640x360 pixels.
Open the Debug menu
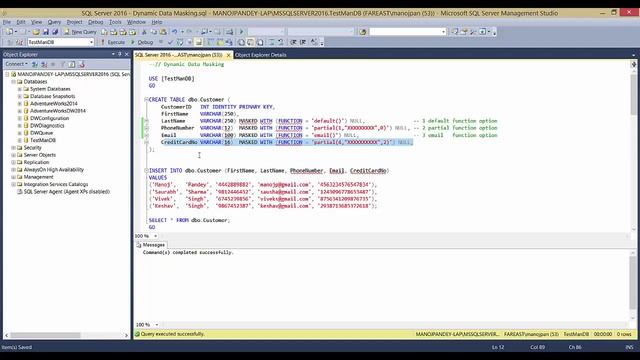[96, 22]
